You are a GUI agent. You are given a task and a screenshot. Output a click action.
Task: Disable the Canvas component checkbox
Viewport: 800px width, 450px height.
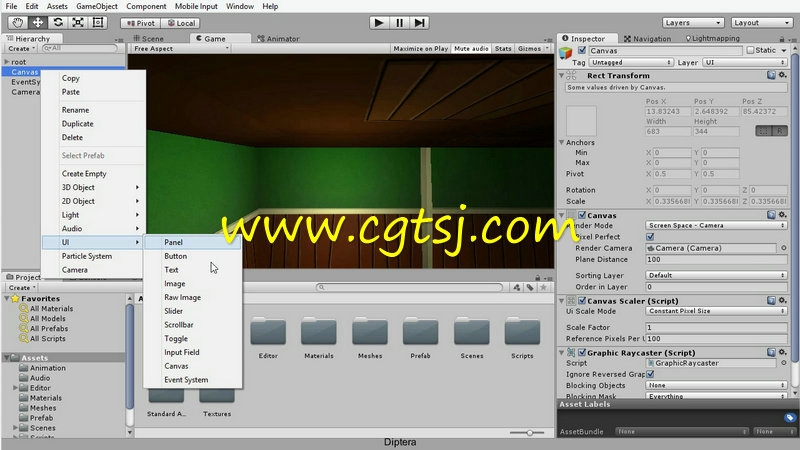pos(582,215)
